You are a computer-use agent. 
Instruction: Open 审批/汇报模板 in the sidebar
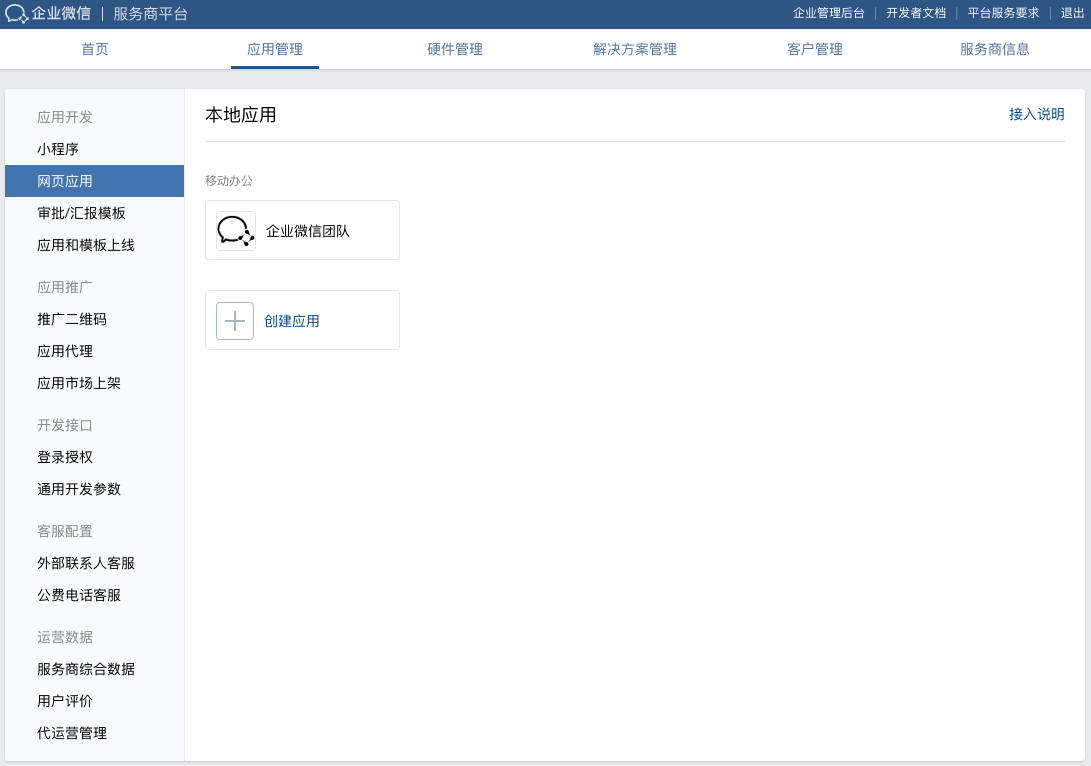click(x=95, y=213)
